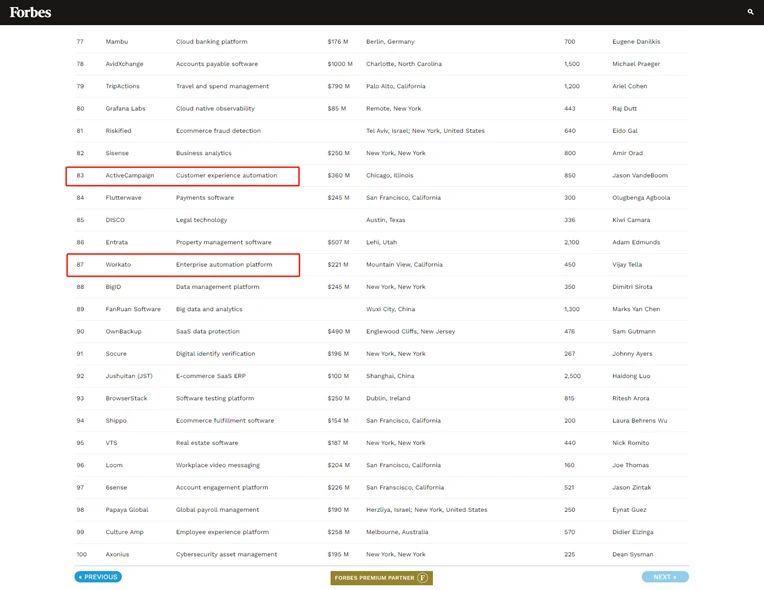Image resolution: width=764 pixels, height=590 pixels.
Task: Select the TripActions company name
Action: 122,86
